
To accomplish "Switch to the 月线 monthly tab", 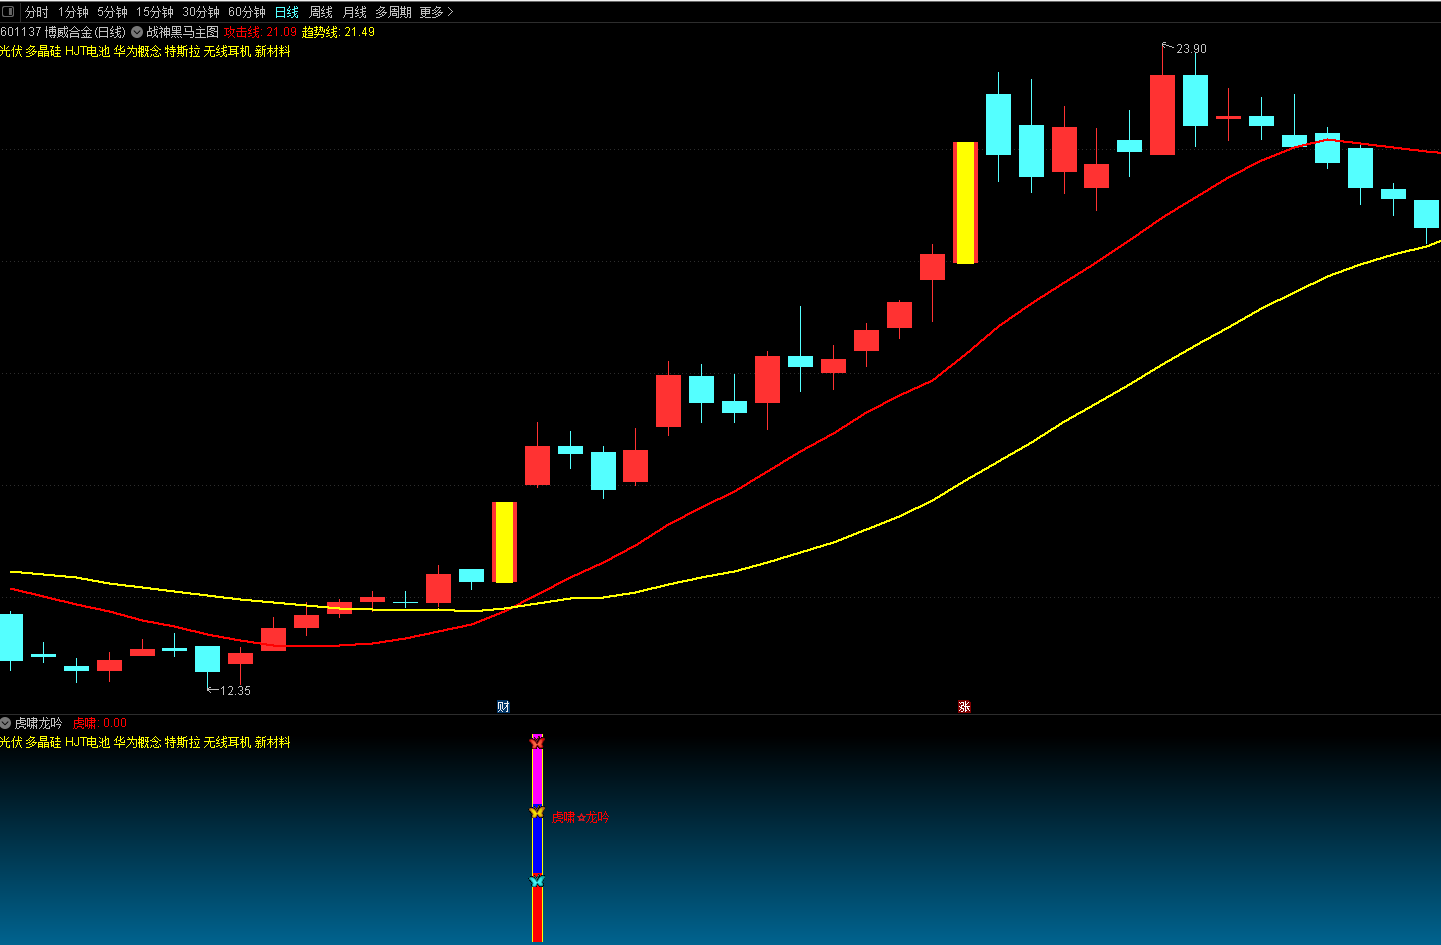I will point(355,12).
